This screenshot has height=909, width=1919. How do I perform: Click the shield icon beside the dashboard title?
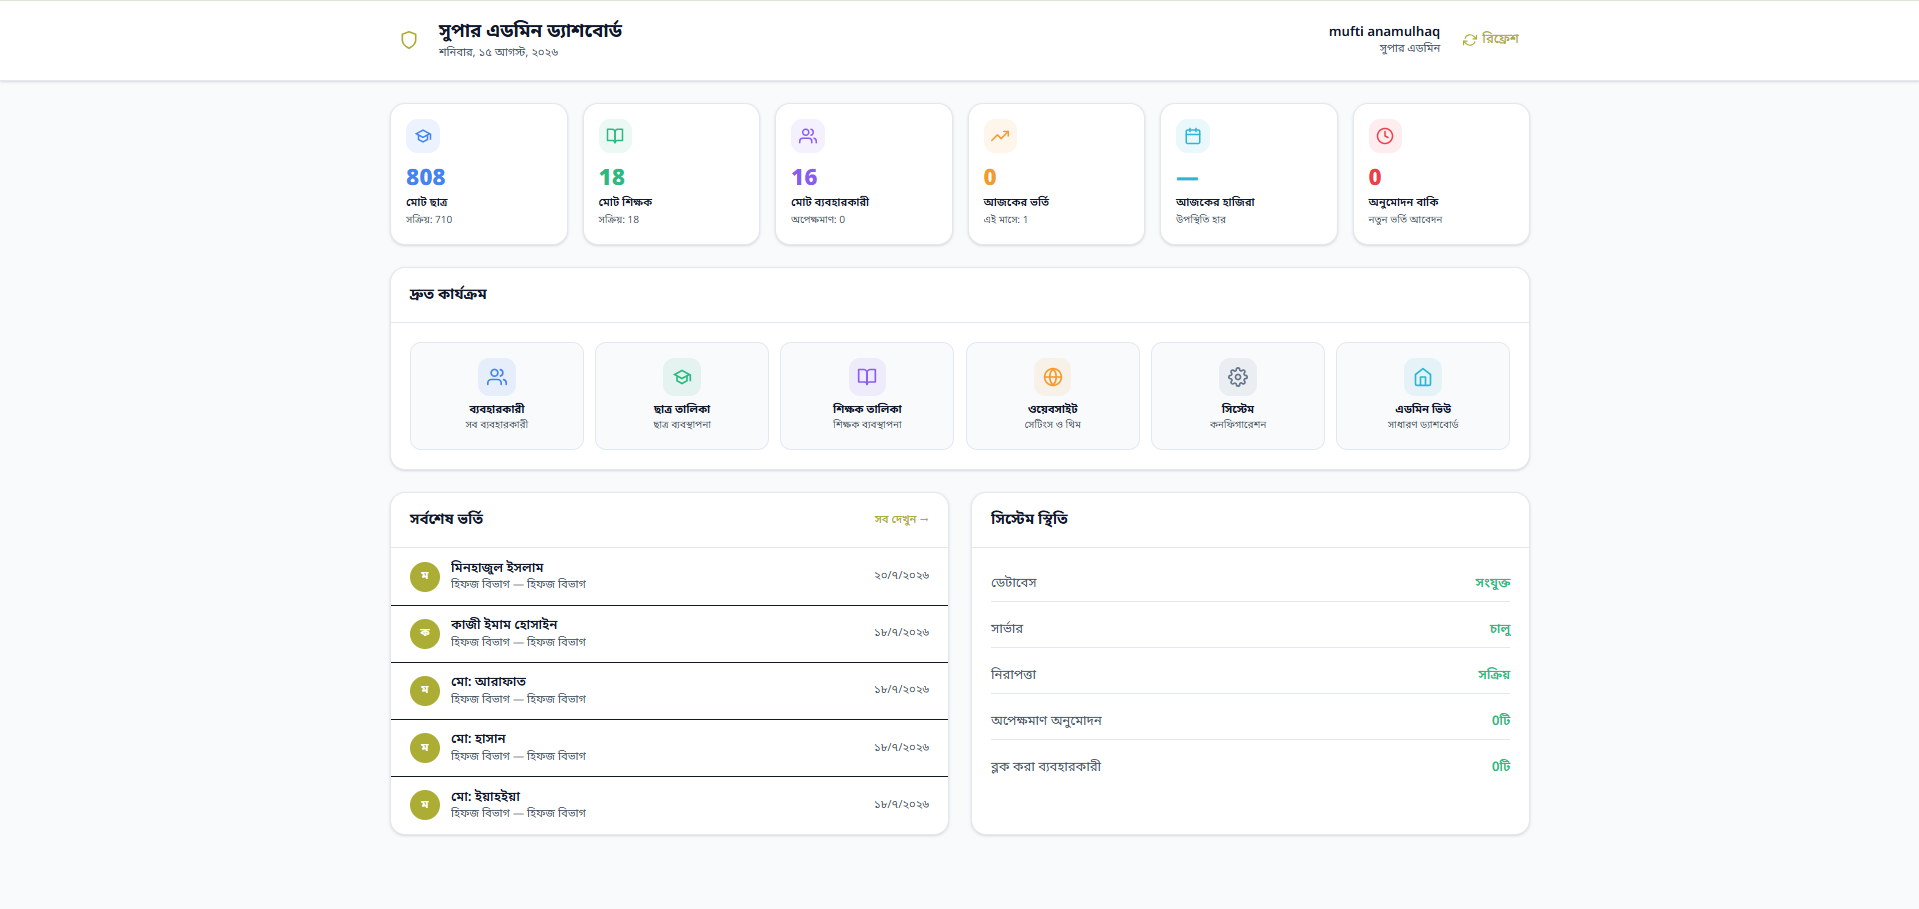(409, 40)
